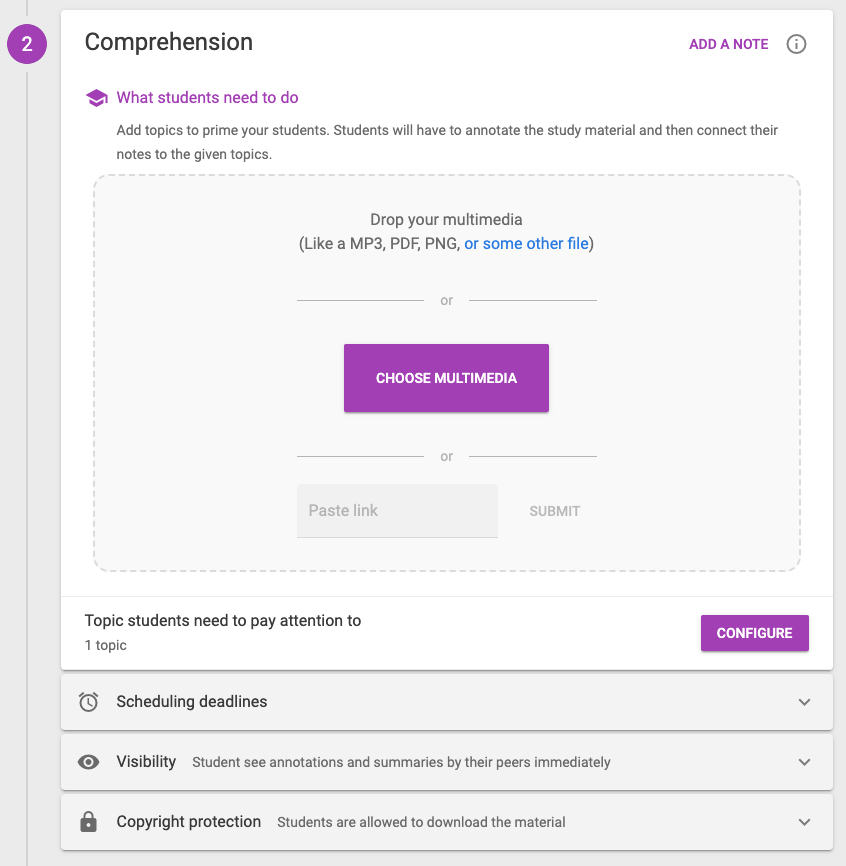The height and width of the screenshot is (866, 846).
Task: Click the Visibility panel title
Action: click(x=146, y=762)
